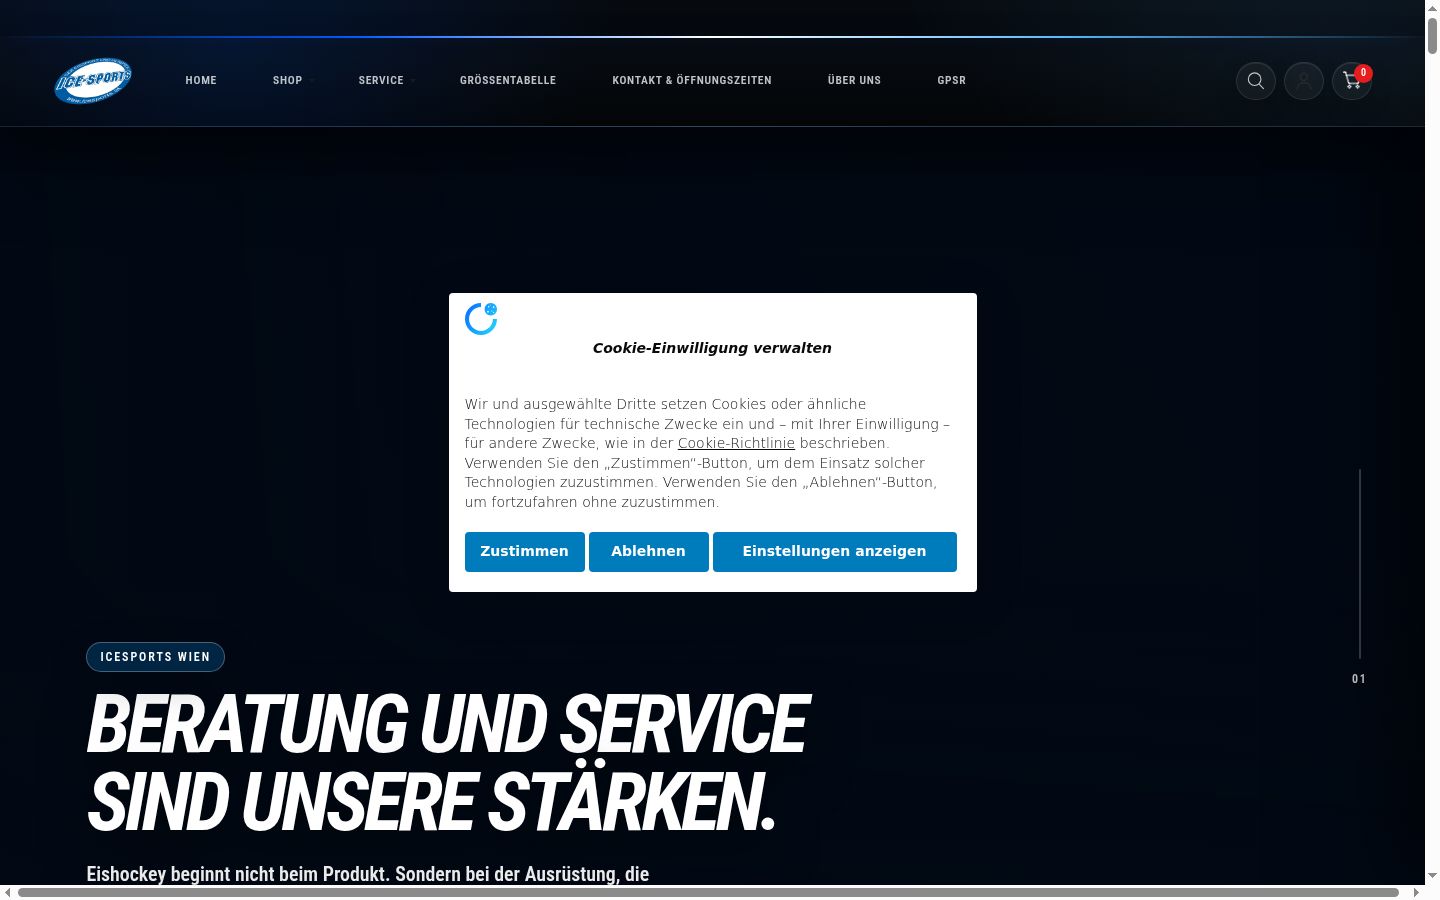Image resolution: width=1440 pixels, height=900 pixels.
Task: Go to HOME menu item
Action: click(x=201, y=80)
